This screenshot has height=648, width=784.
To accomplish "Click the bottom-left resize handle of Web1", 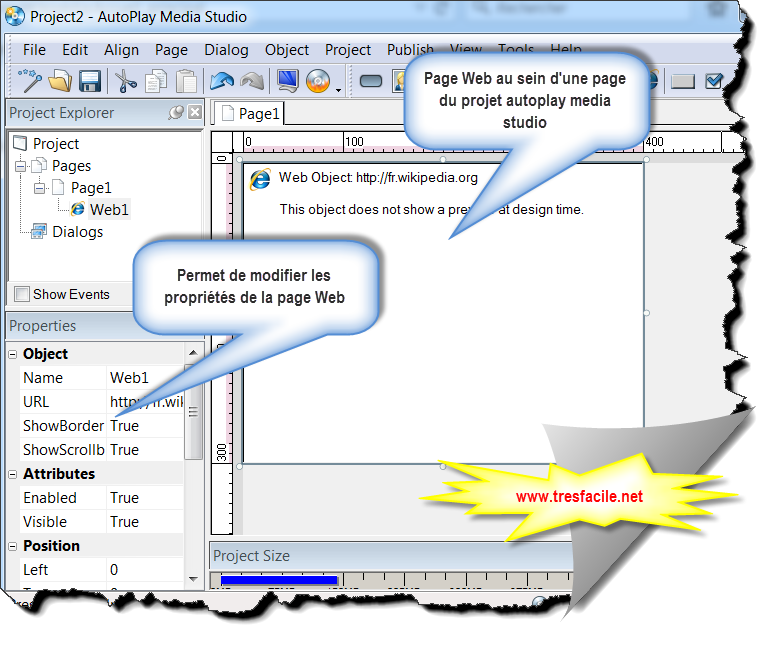I will [x=240, y=466].
